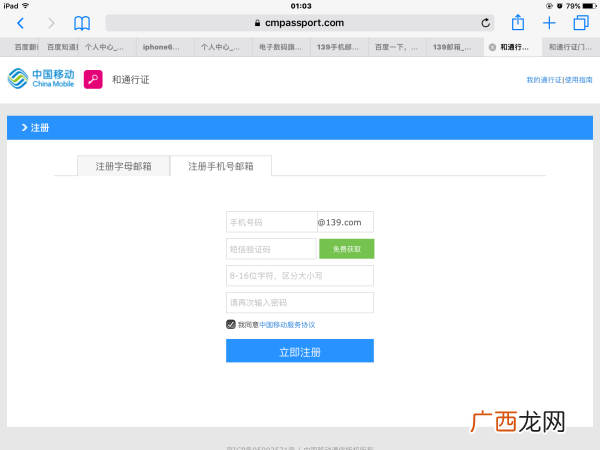Click the 请再次输入密码 field

click(300, 303)
